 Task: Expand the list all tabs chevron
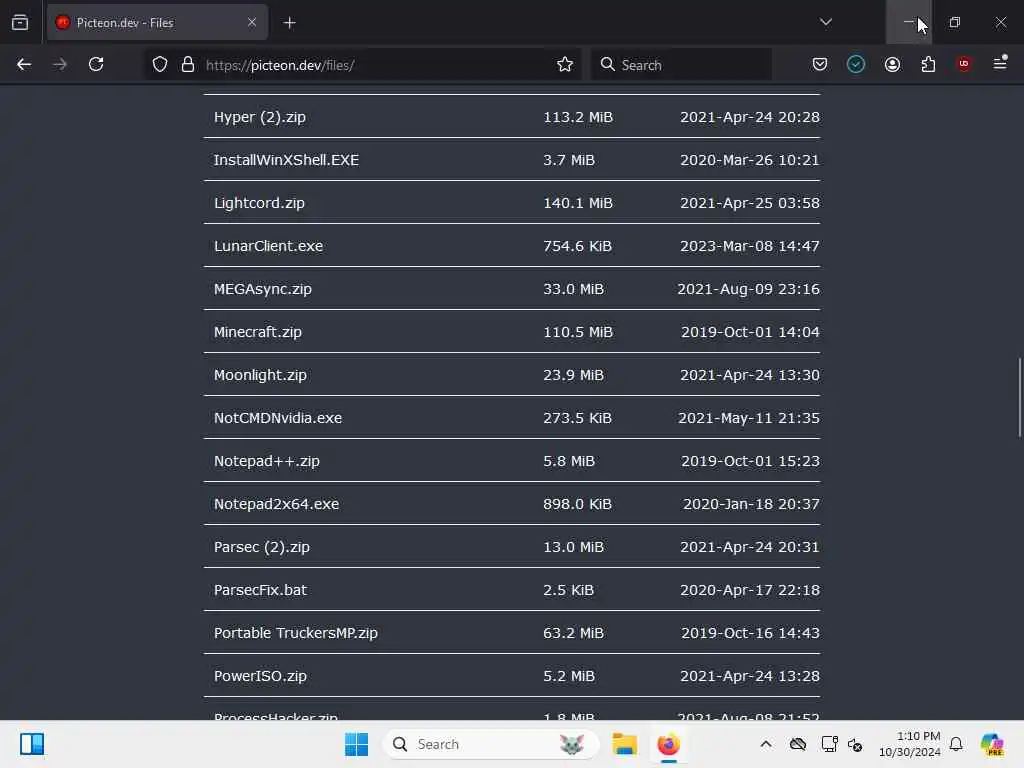pyautogui.click(x=825, y=22)
